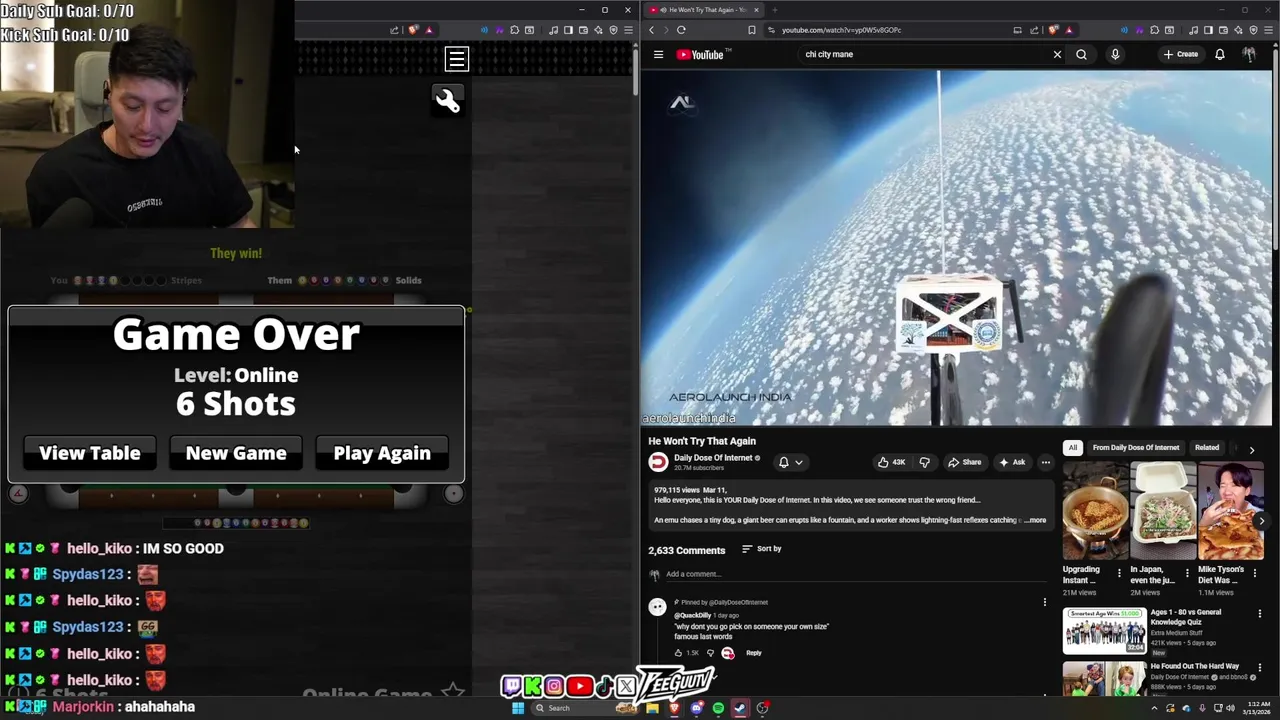Viewport: 1280px width, 720px height.
Task: Reload the YouTube page
Action: click(x=681, y=30)
